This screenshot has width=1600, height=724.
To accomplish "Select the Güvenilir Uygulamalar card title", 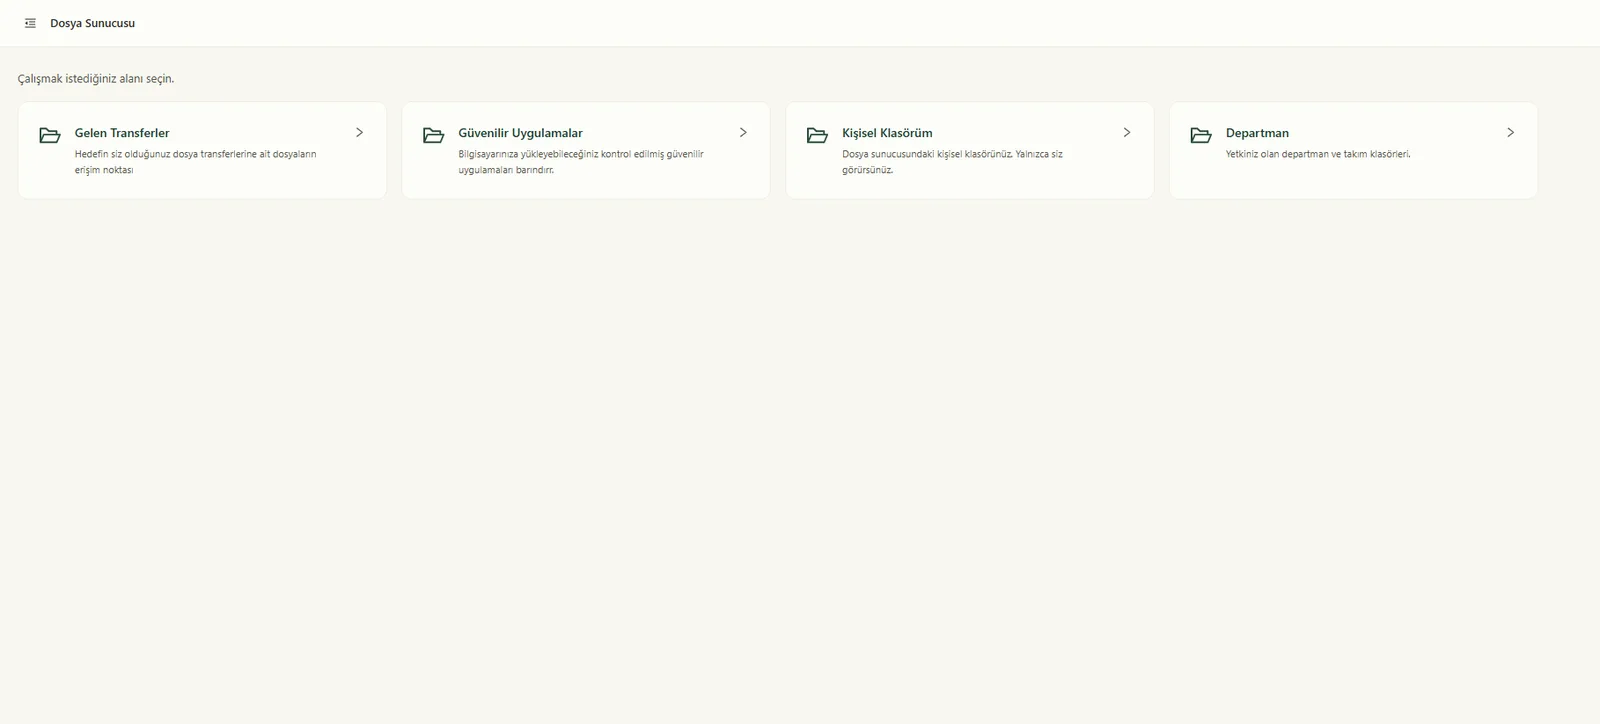I will point(520,133).
